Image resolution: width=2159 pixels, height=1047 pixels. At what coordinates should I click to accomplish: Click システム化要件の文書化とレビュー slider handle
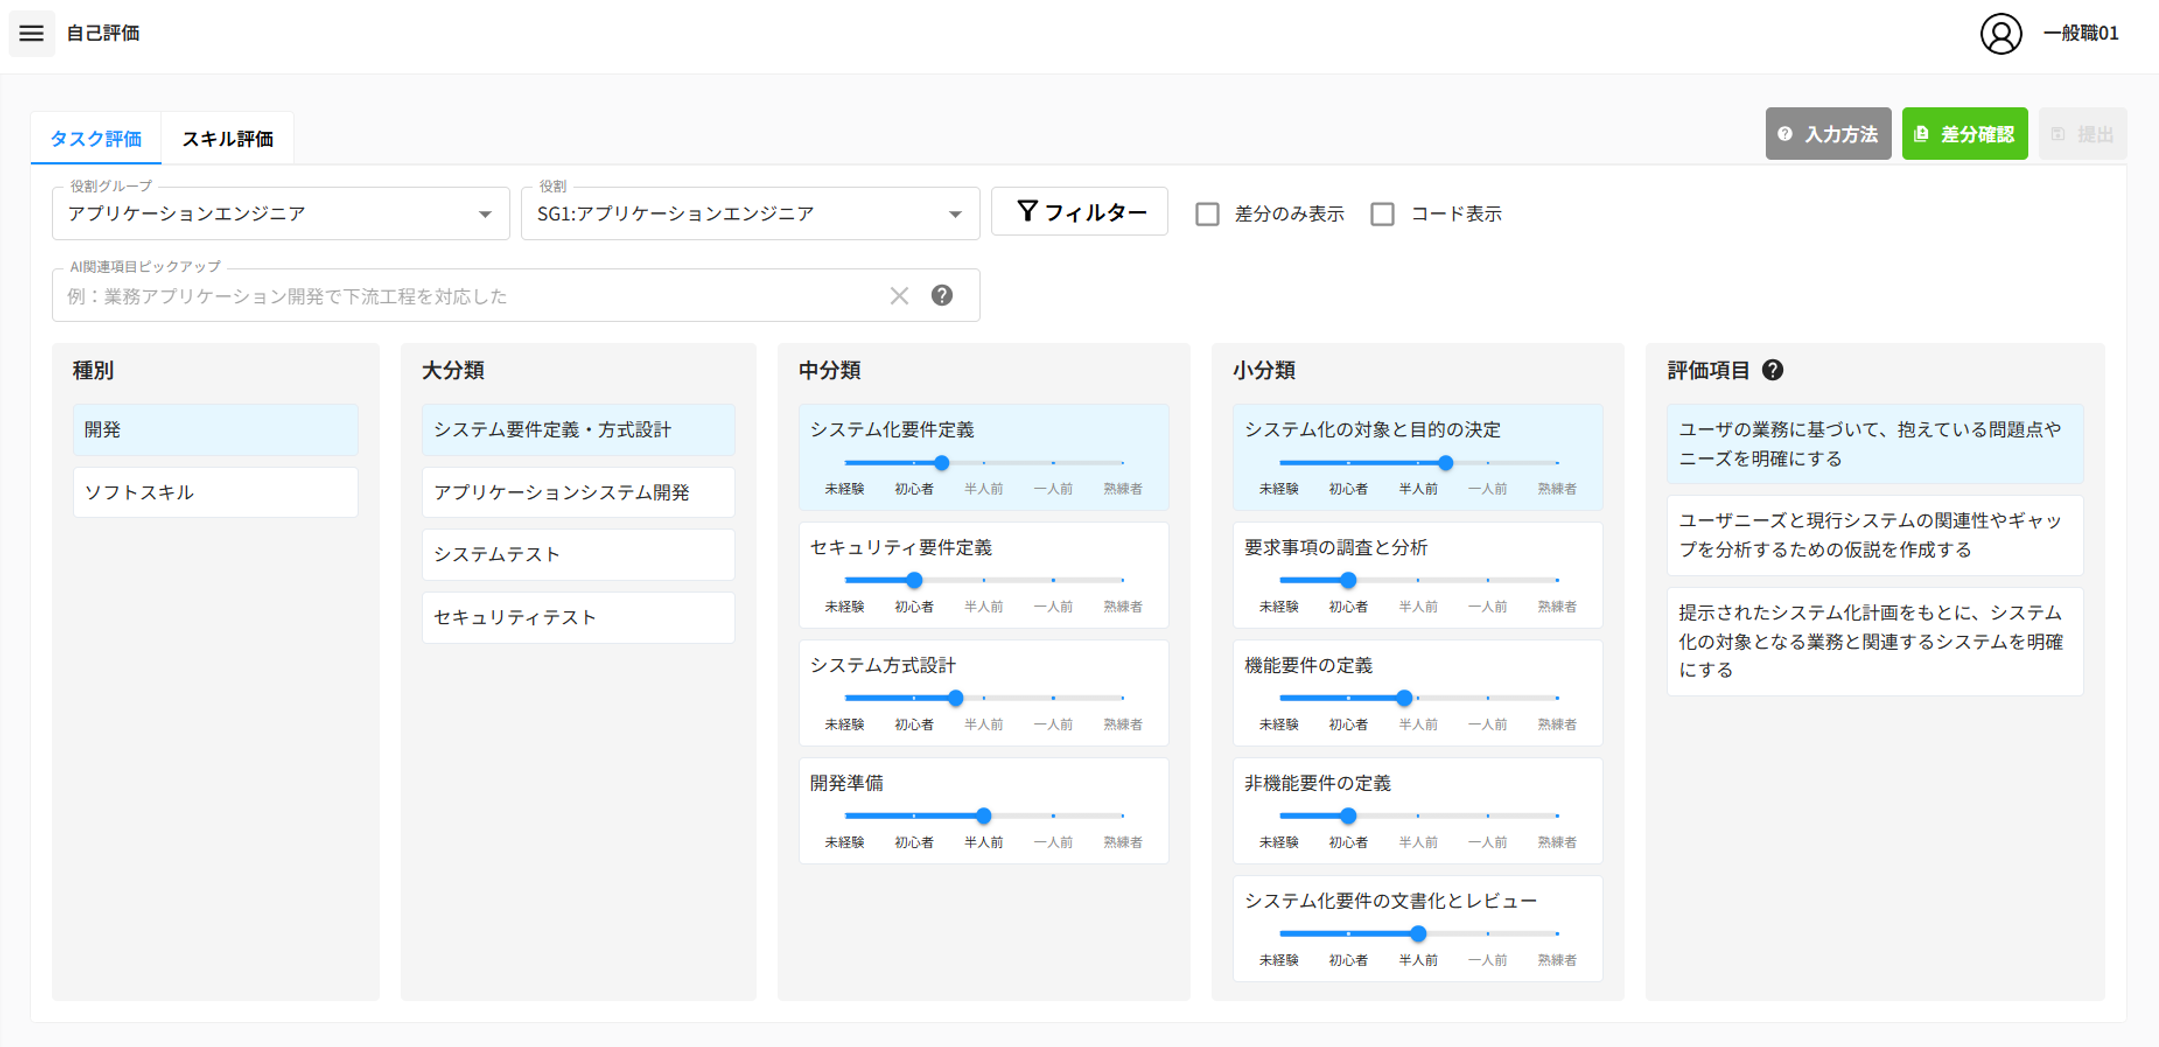click(x=1418, y=934)
